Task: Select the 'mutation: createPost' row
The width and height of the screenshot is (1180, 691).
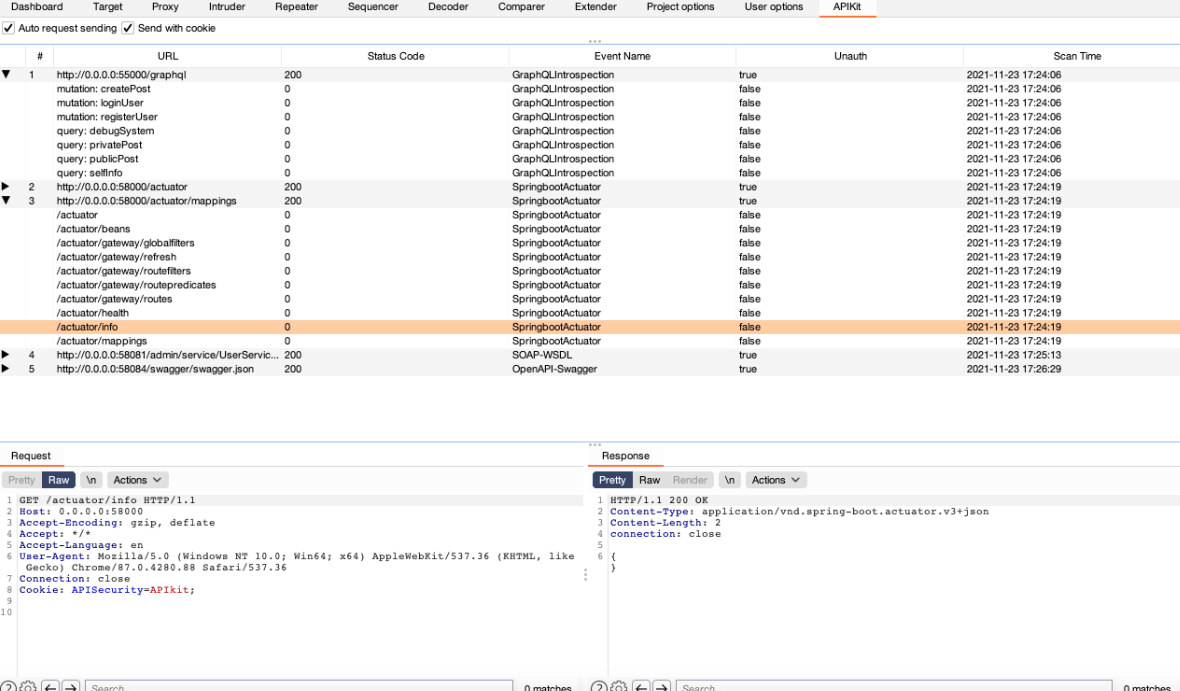Action: [x=590, y=89]
